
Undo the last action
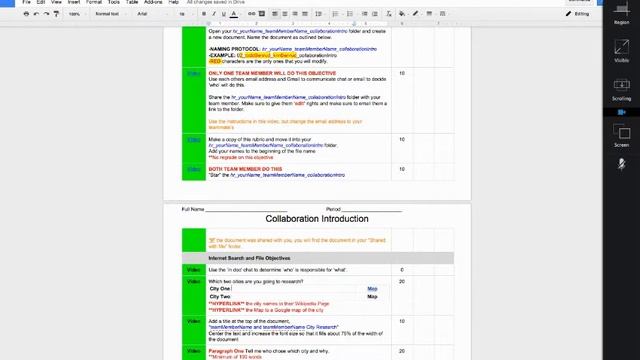coord(36,14)
